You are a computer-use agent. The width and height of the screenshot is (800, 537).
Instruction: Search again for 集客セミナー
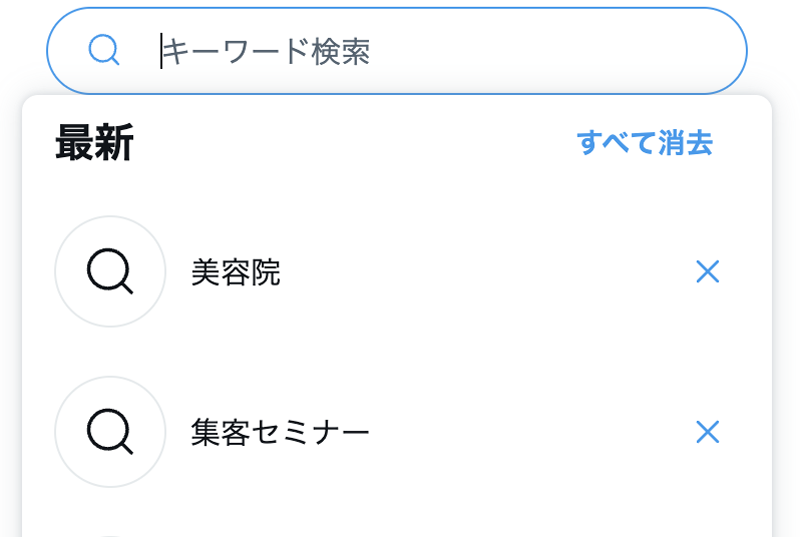280,432
